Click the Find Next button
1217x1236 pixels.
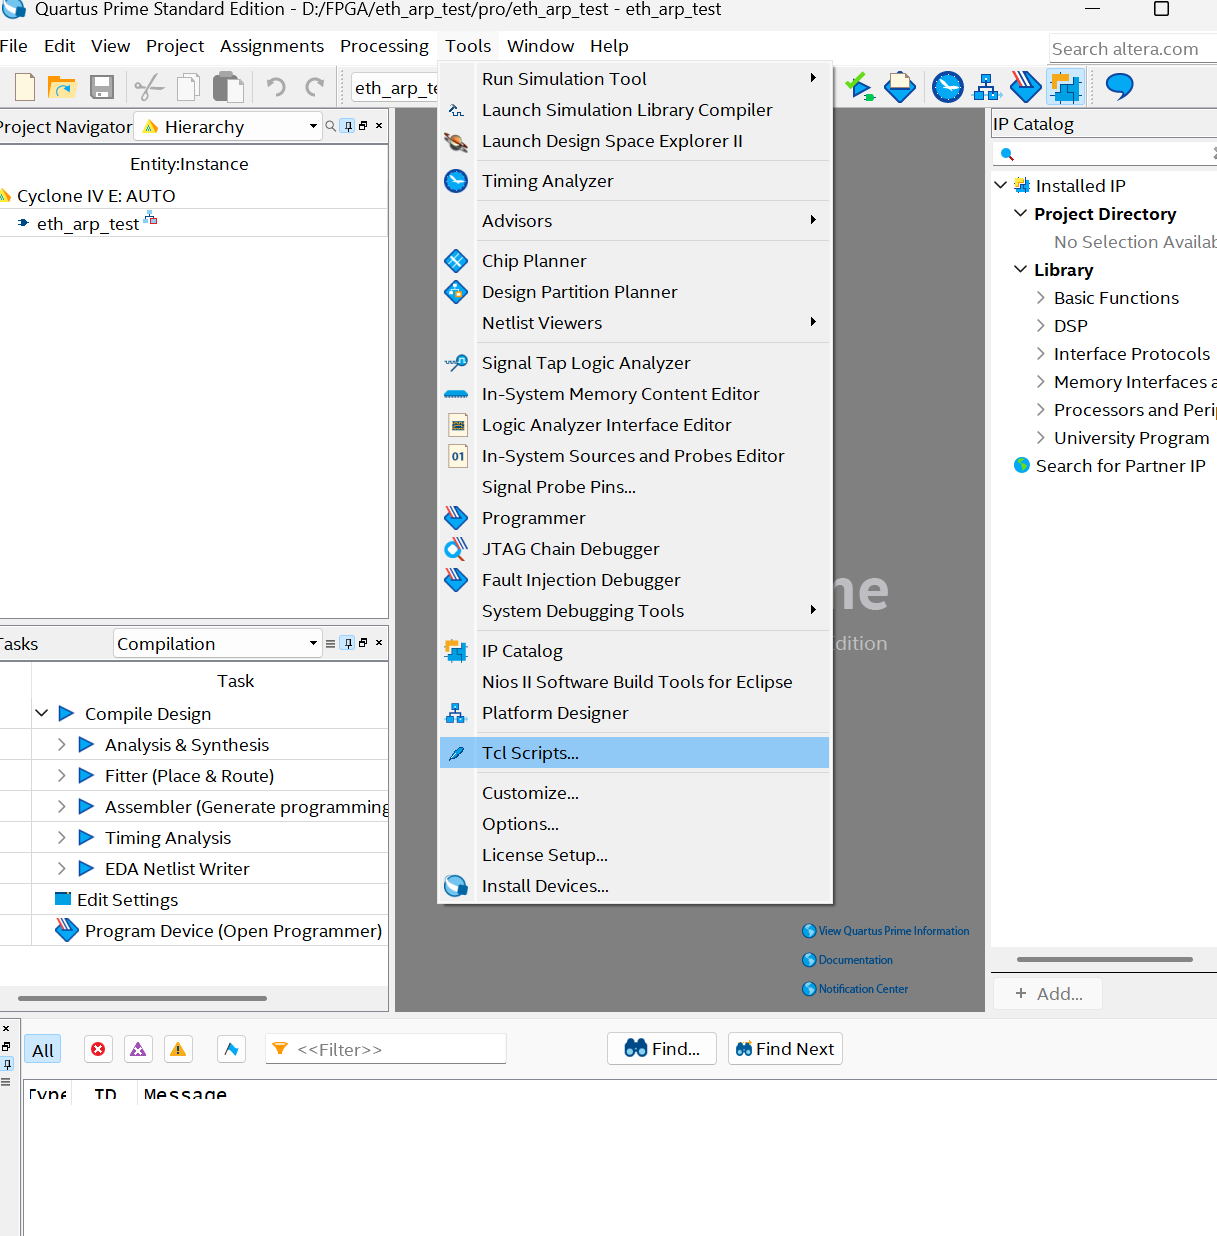(785, 1049)
